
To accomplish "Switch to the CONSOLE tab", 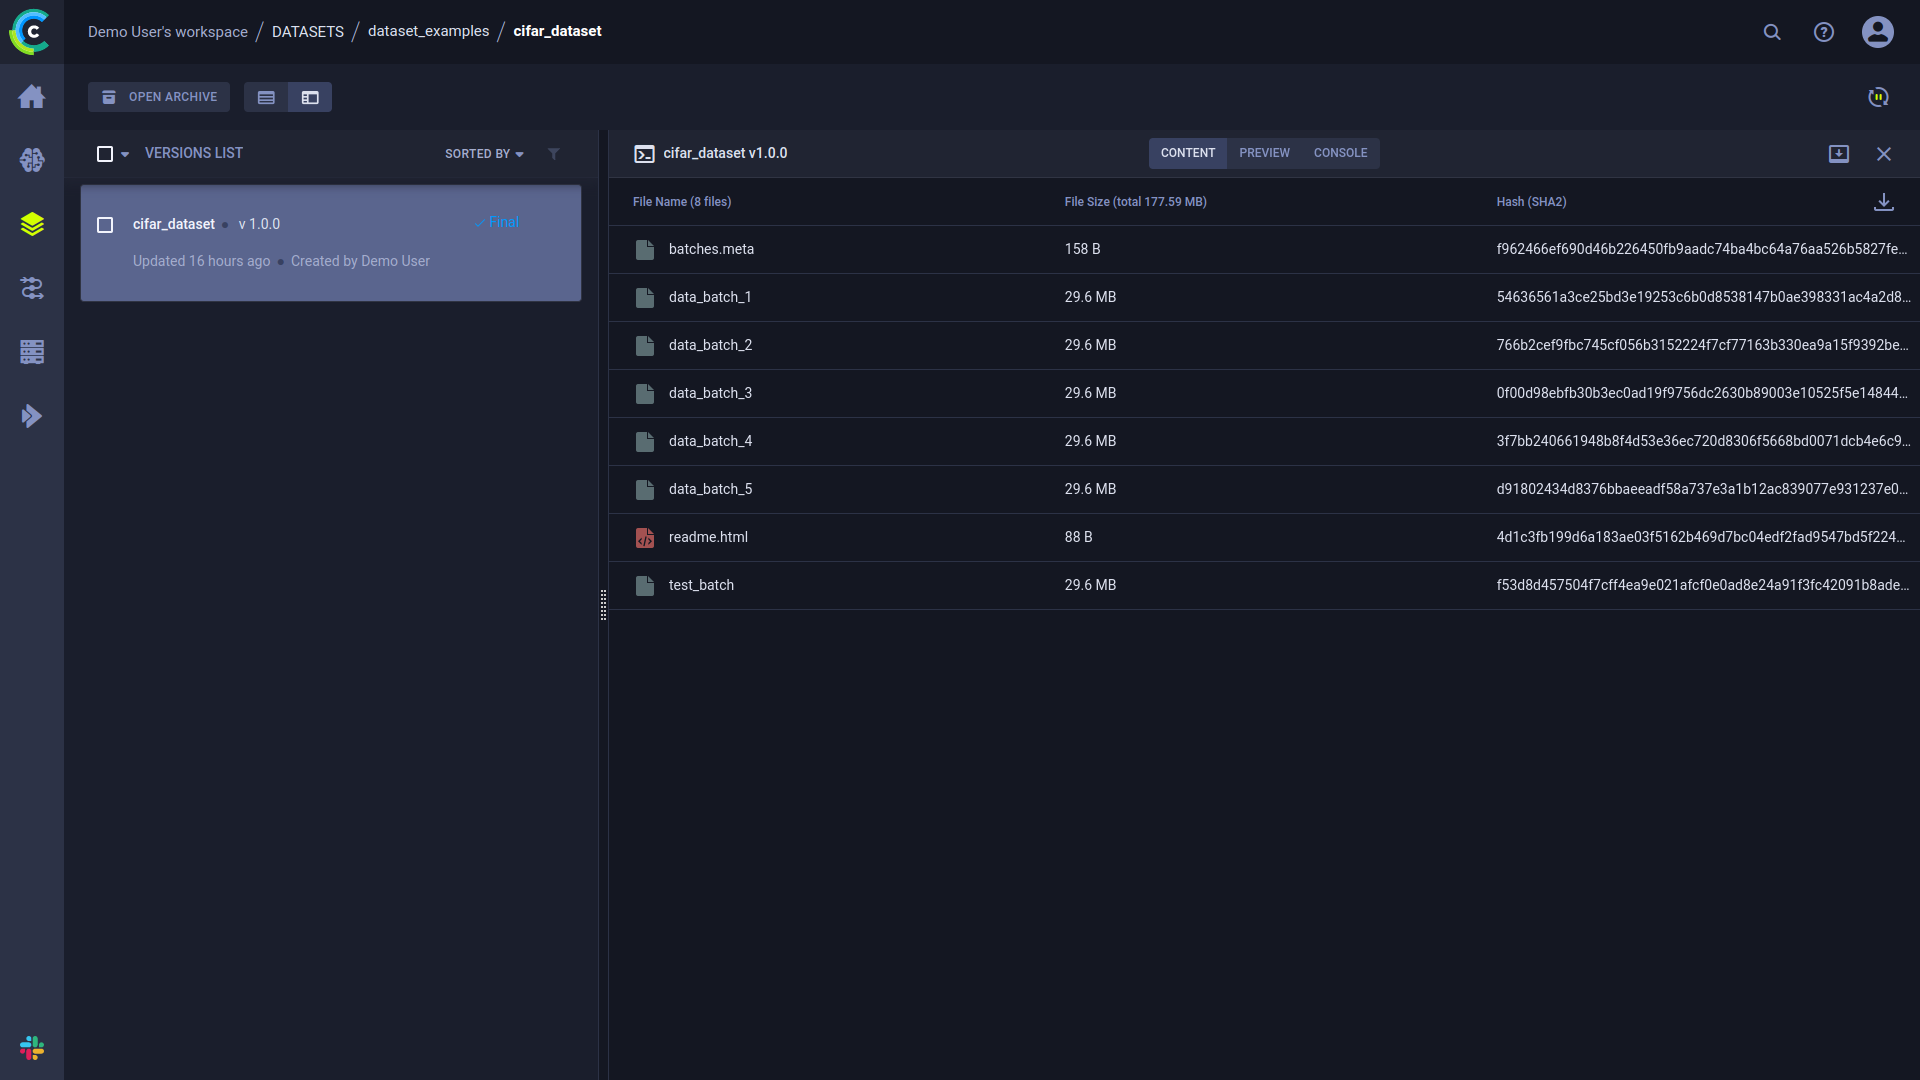I will pyautogui.click(x=1340, y=153).
